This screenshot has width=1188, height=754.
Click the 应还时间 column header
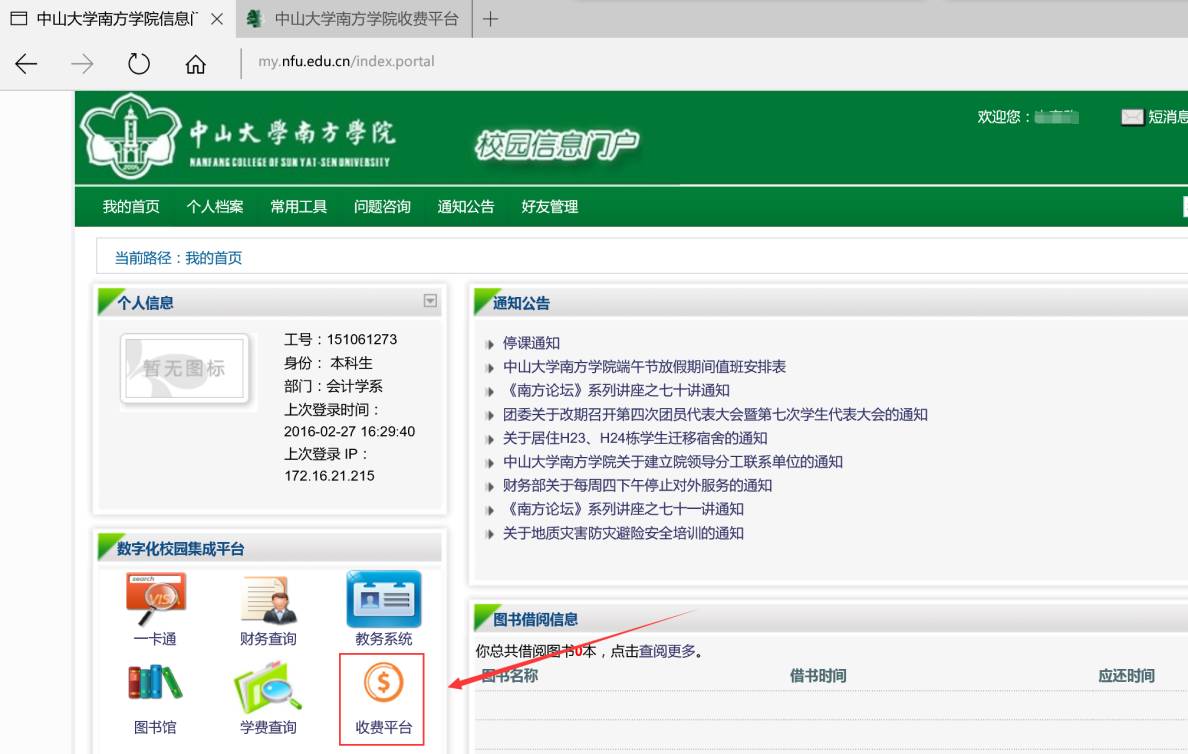click(x=1127, y=676)
